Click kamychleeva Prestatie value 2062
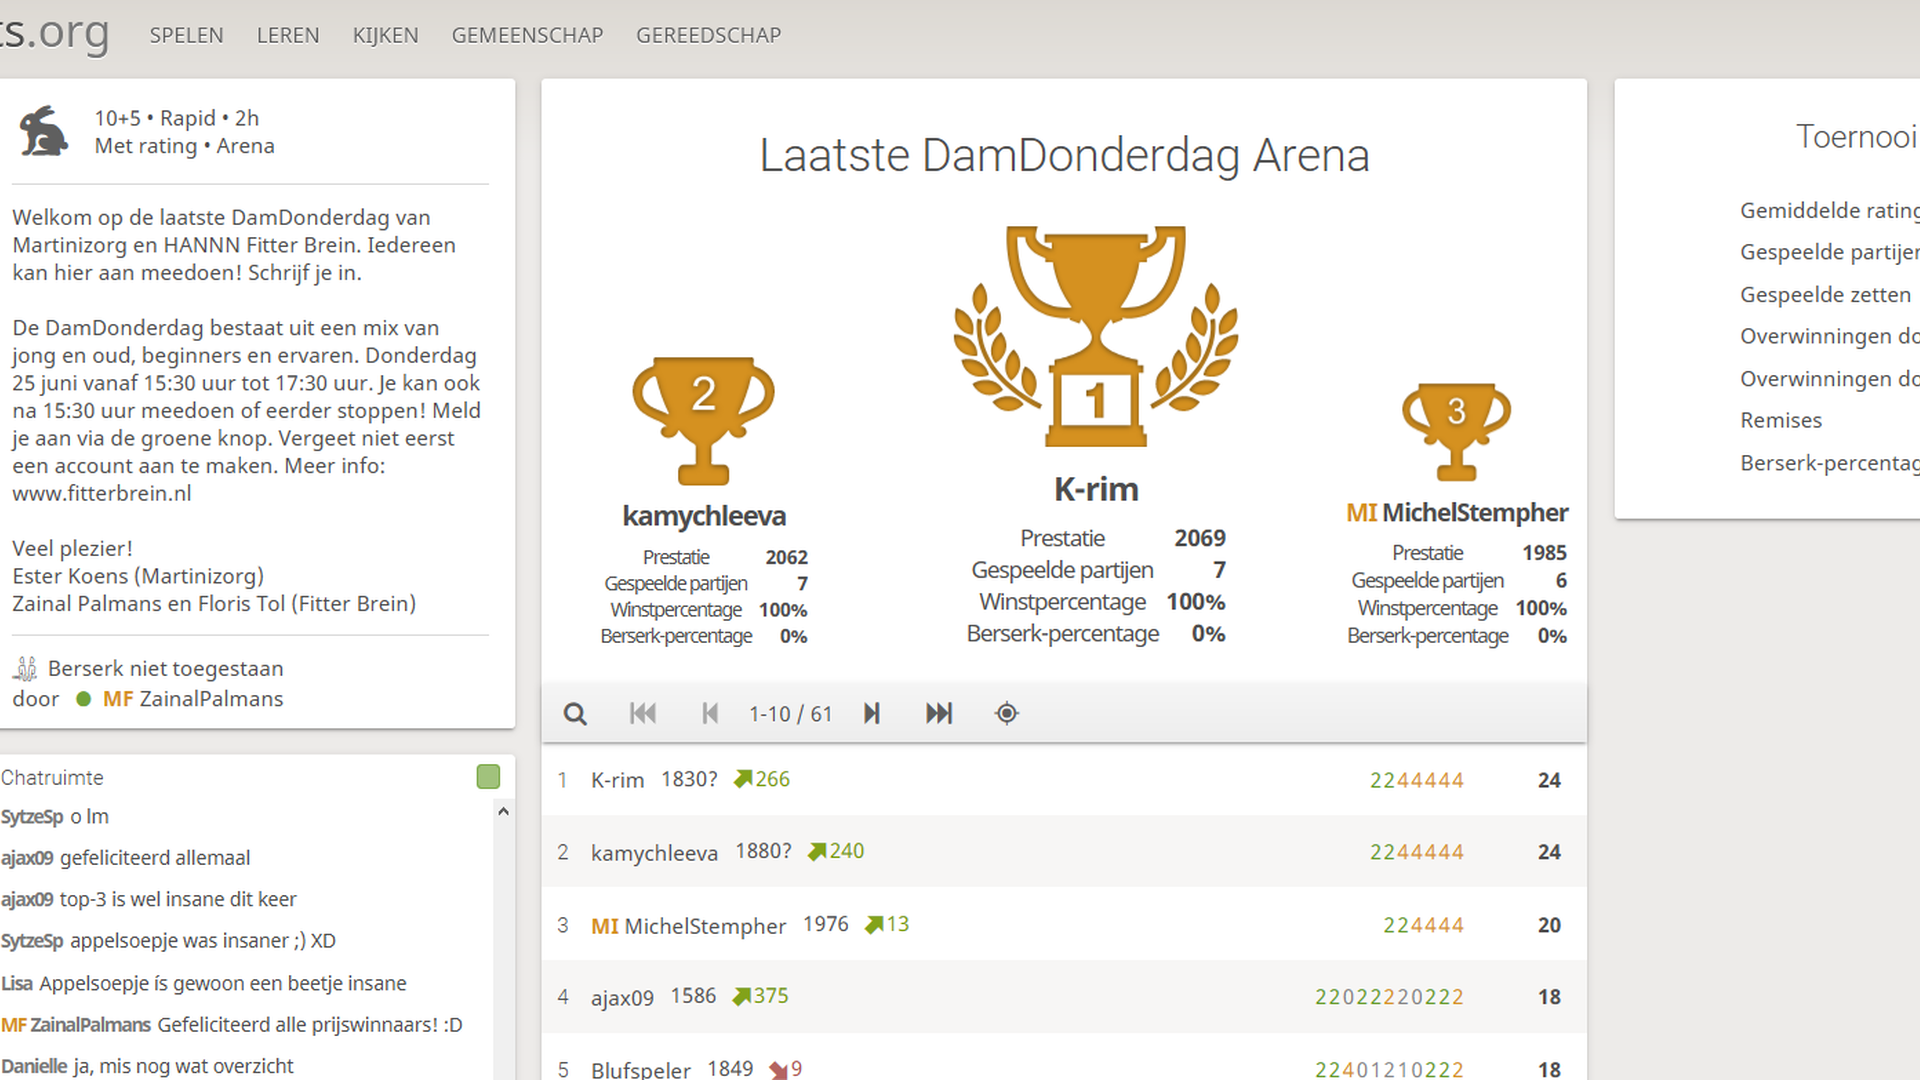 [786, 557]
